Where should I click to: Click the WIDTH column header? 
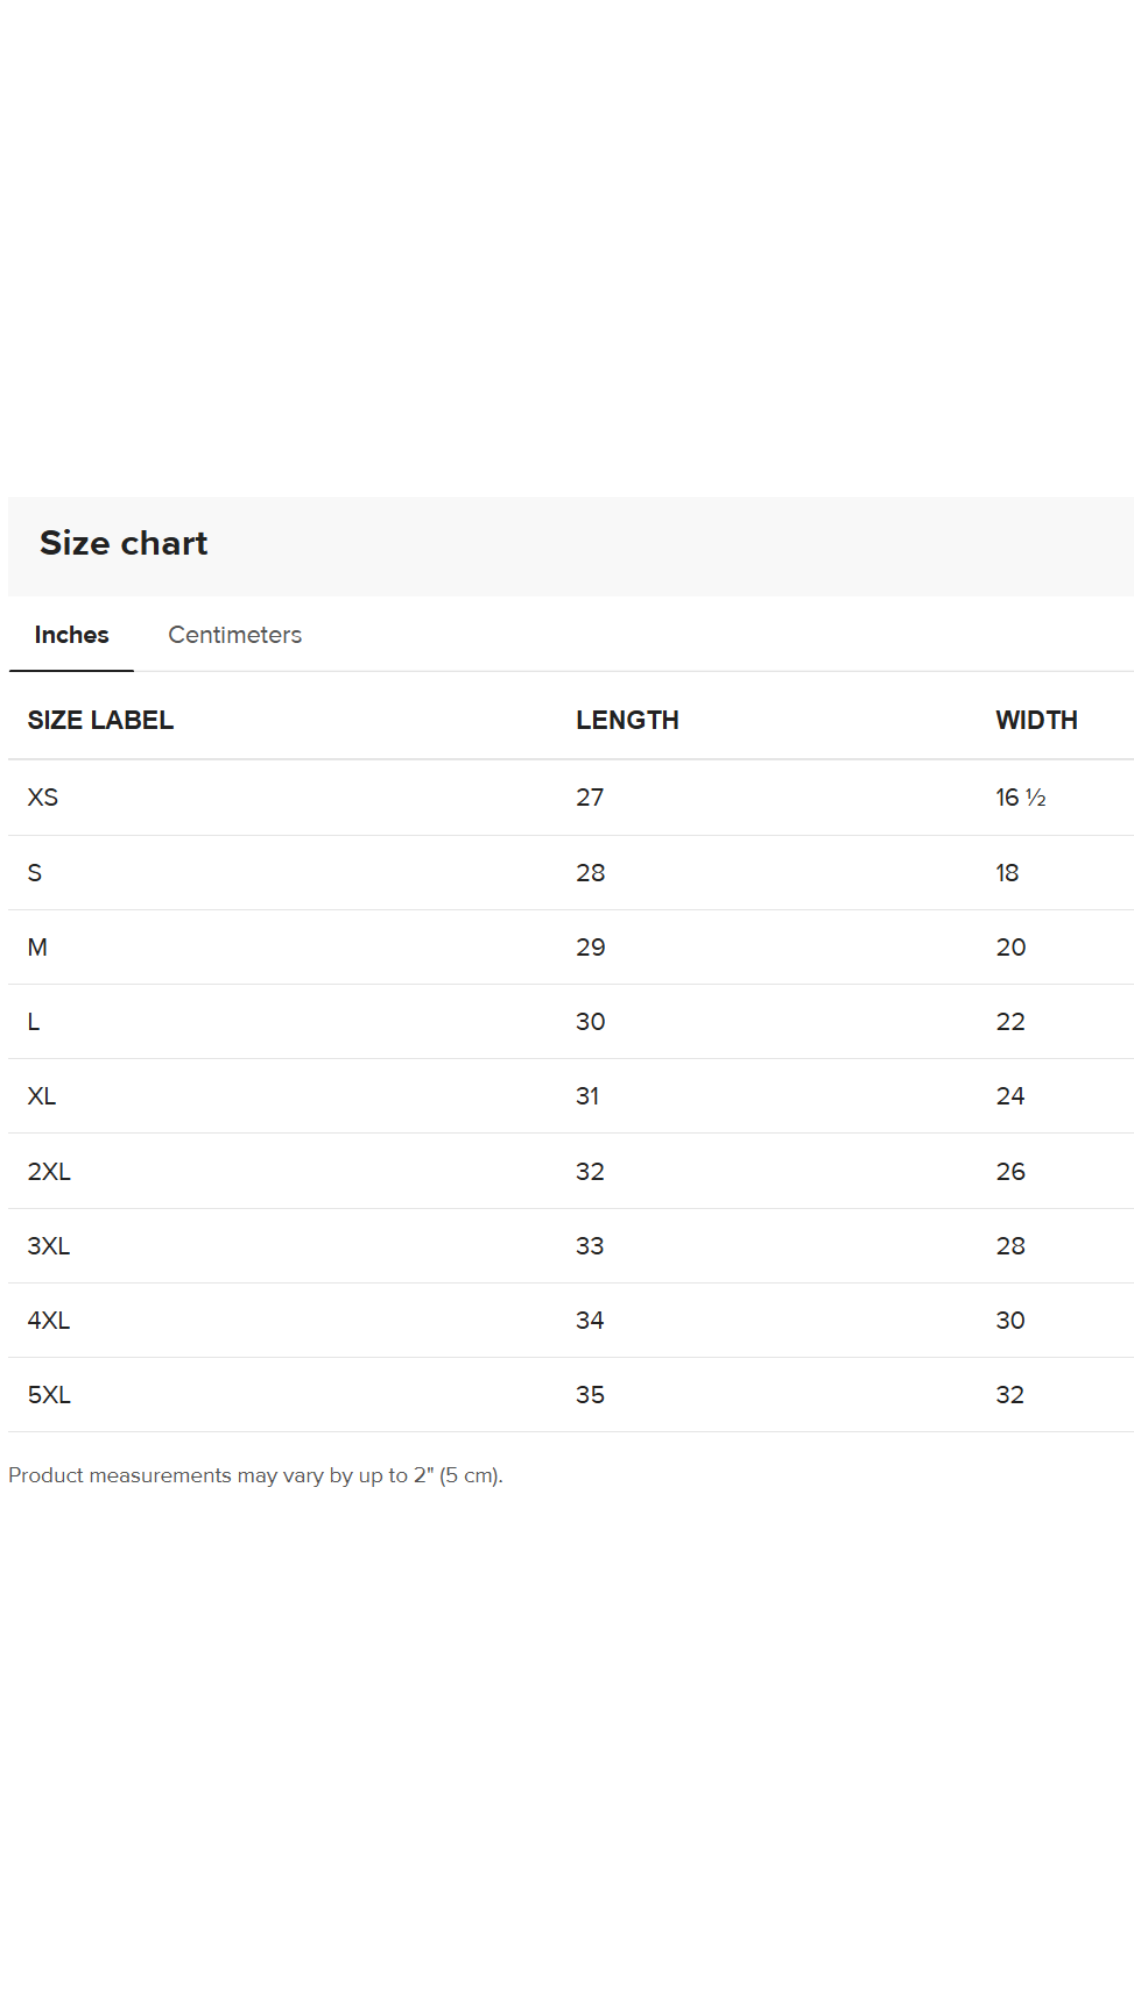coord(1036,720)
